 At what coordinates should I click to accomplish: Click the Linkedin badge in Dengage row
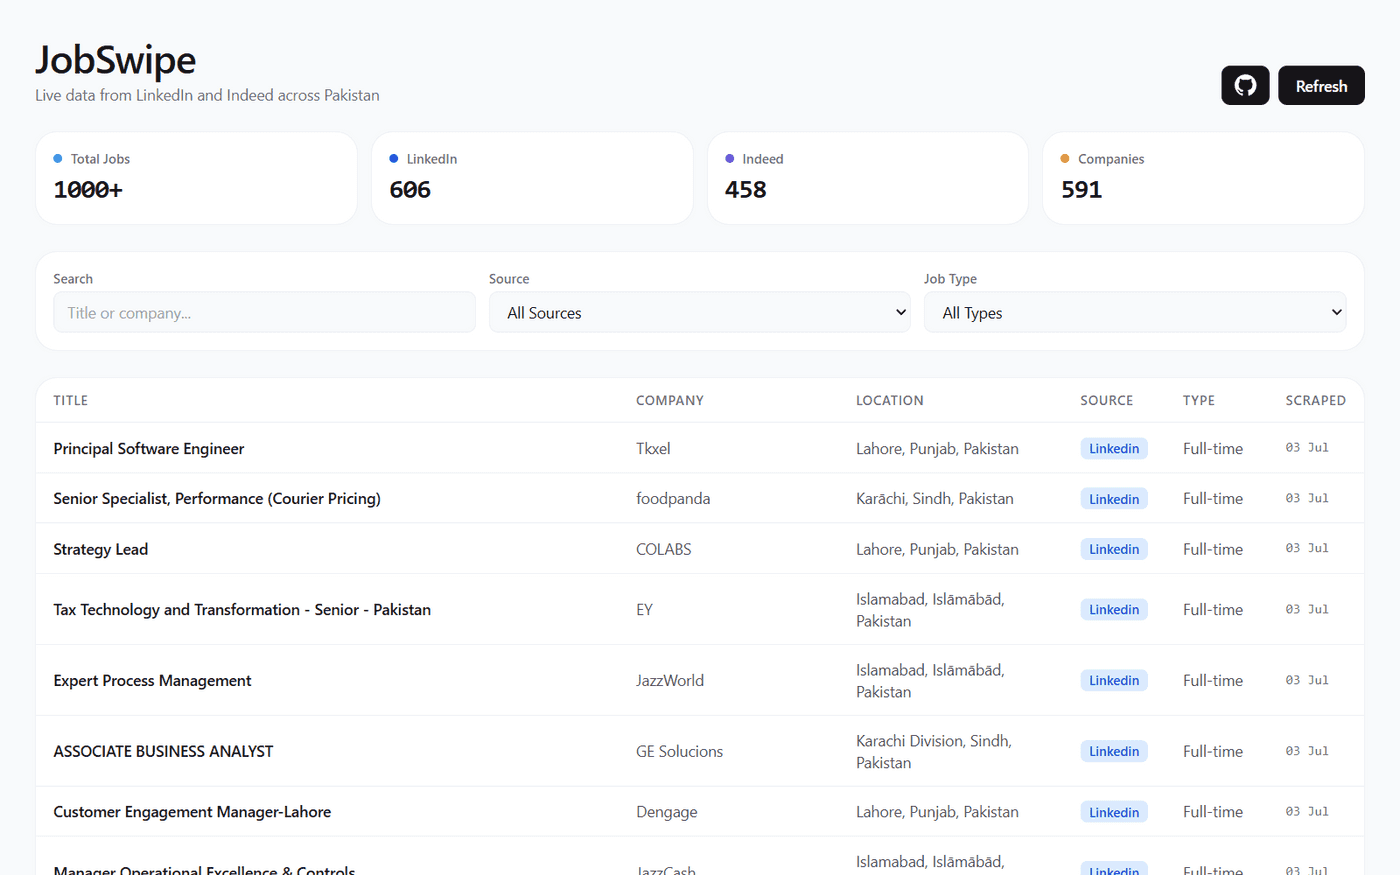(x=1114, y=812)
